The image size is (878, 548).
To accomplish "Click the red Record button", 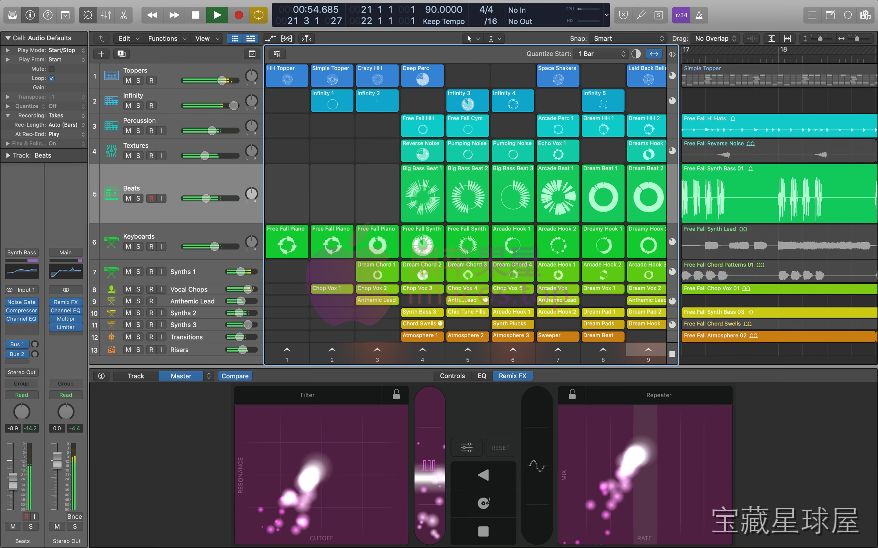I will click(x=239, y=15).
